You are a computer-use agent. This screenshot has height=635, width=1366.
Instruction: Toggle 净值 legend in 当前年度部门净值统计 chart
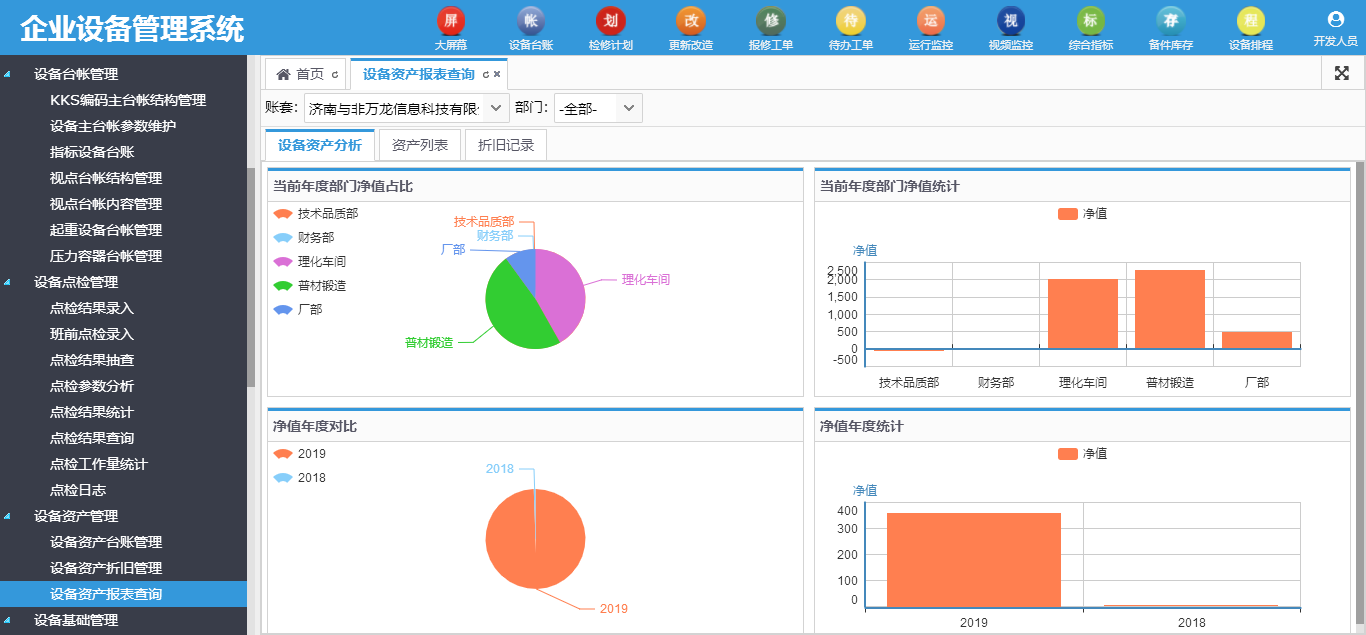pos(1082,214)
